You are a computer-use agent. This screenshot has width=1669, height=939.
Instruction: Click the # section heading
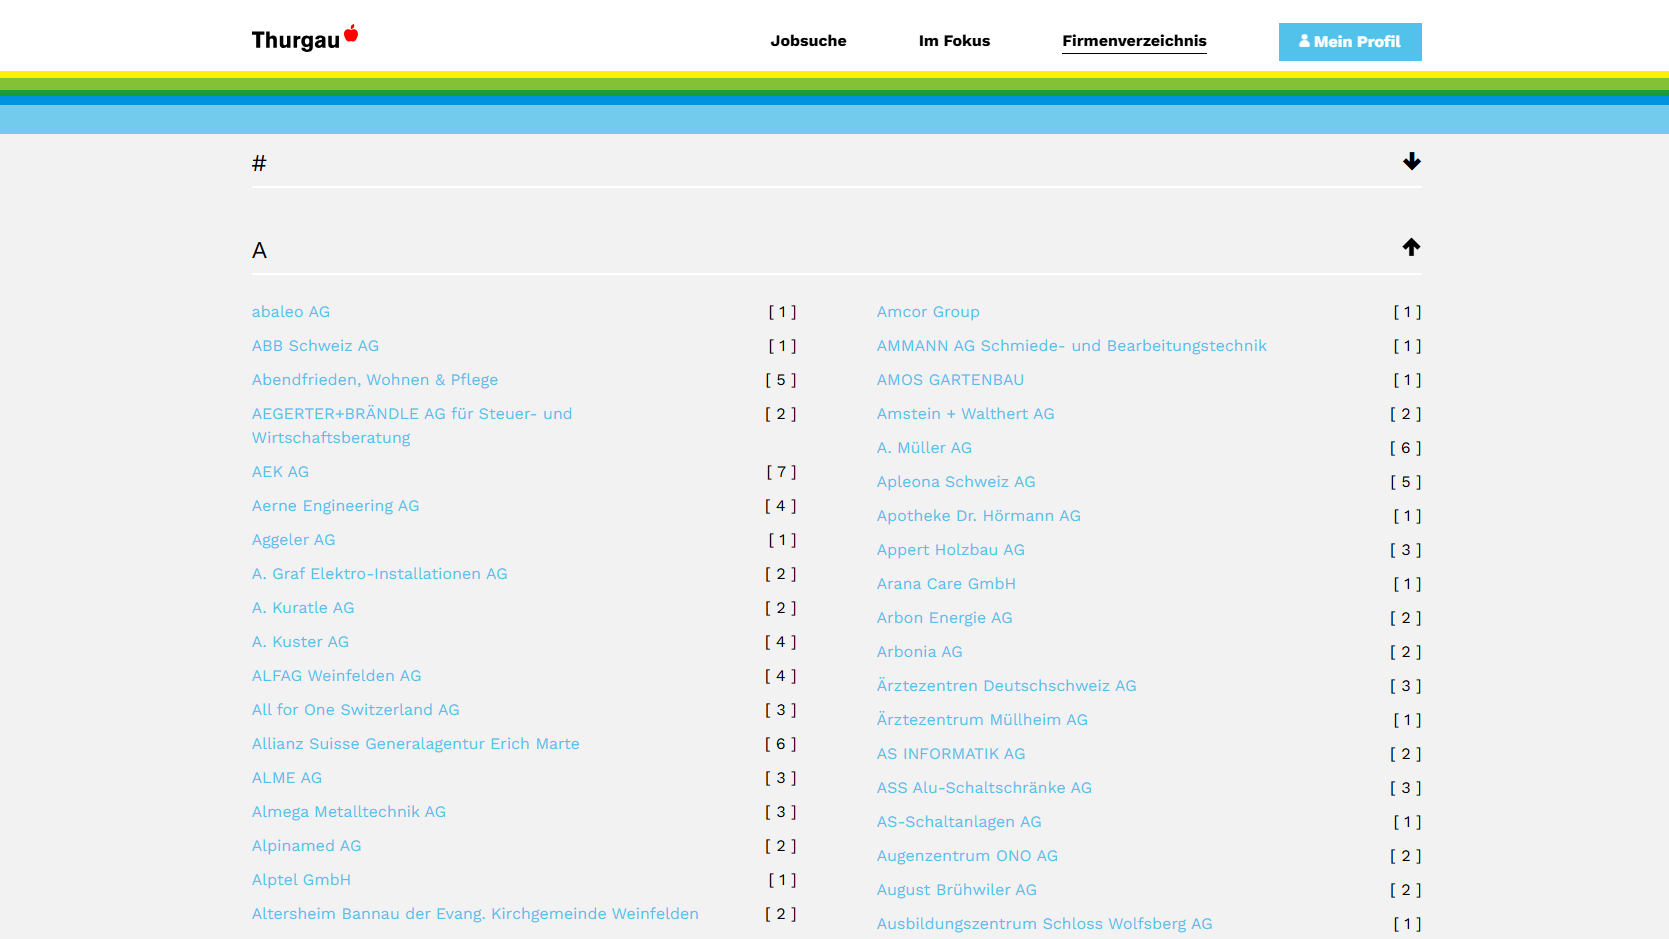[x=259, y=163]
